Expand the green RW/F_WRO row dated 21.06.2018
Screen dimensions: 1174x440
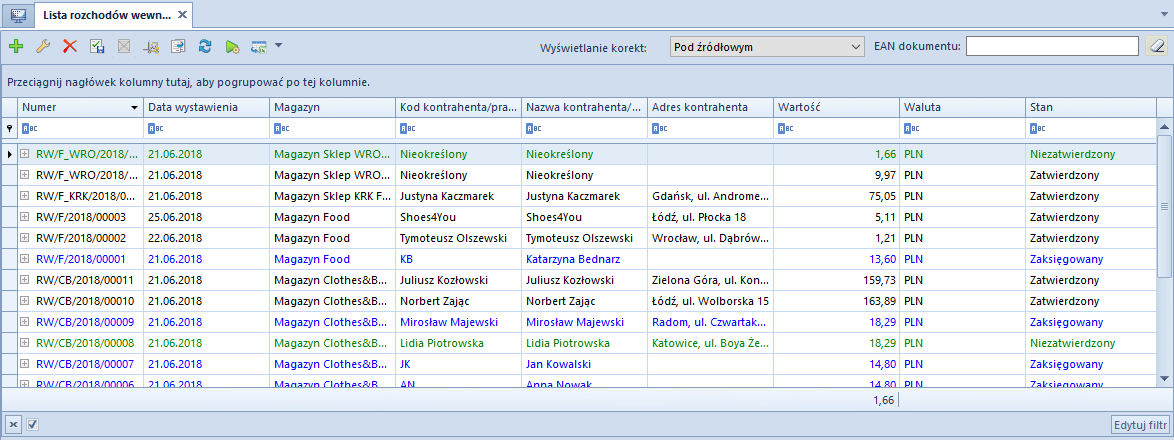click(25, 154)
